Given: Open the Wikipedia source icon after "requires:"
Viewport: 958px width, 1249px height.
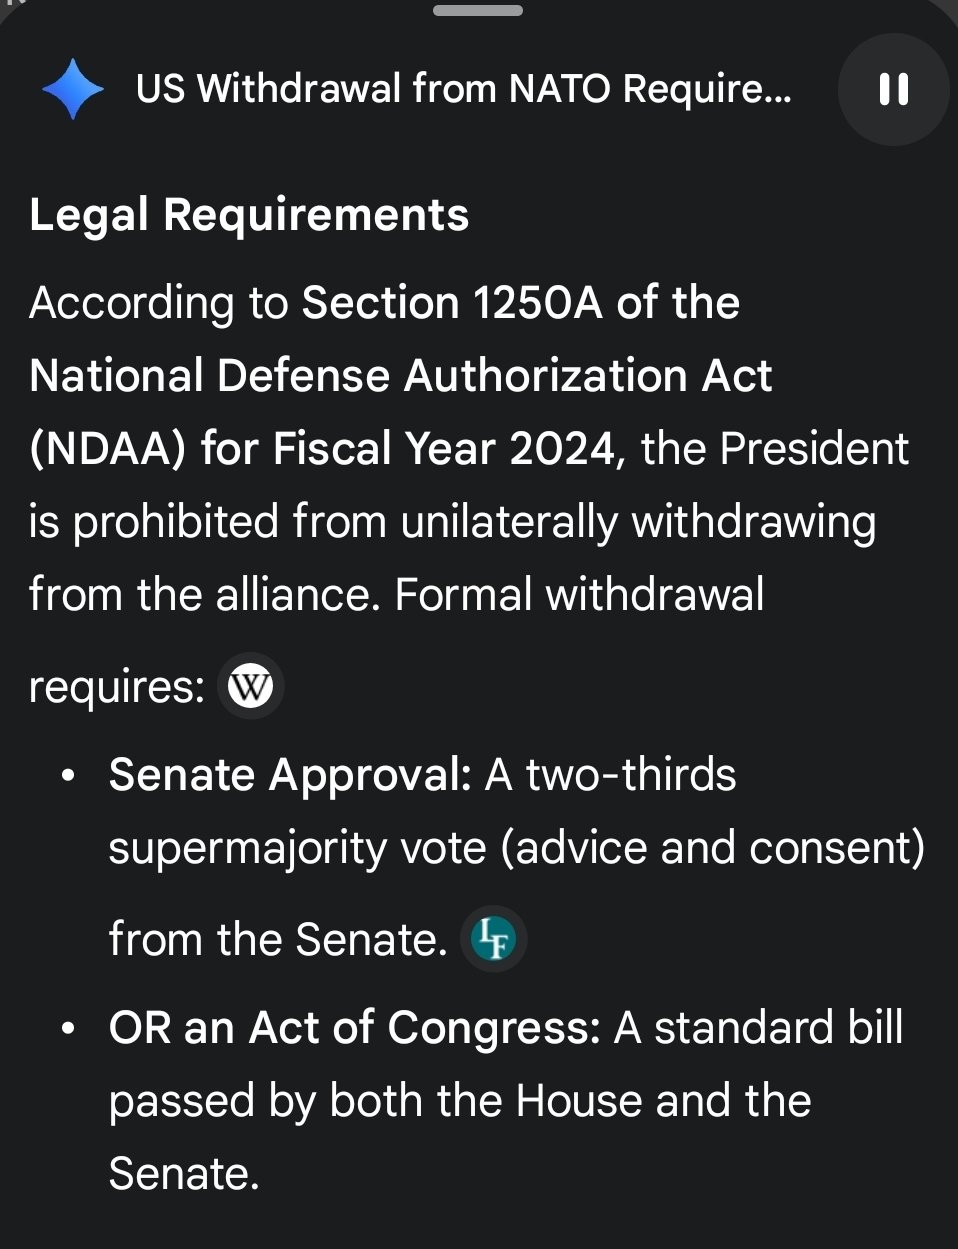Looking at the screenshot, I should (x=250, y=687).
